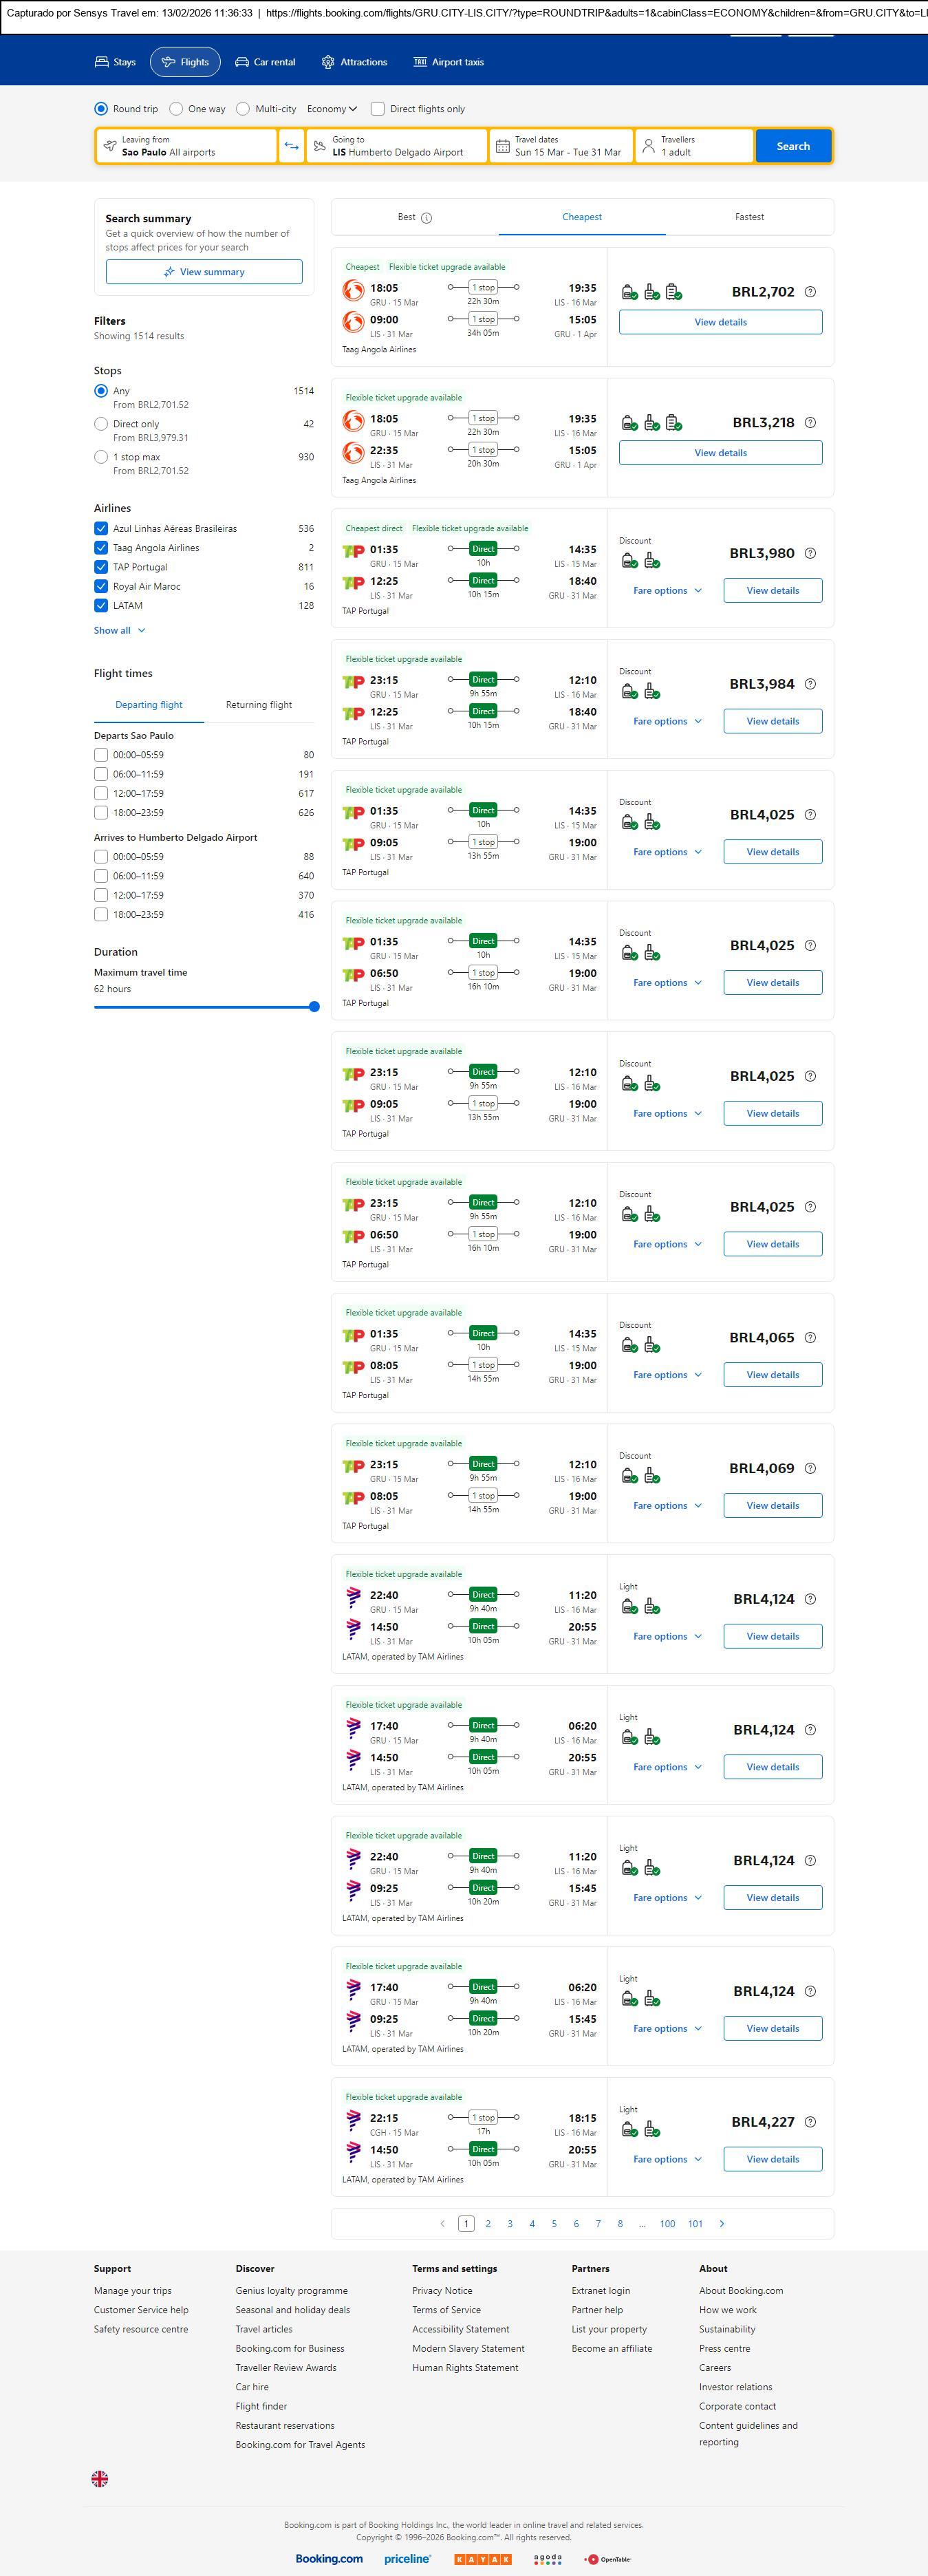928x2576 pixels.
Task: Click the info icon next to Best tab
Action: click(x=426, y=218)
